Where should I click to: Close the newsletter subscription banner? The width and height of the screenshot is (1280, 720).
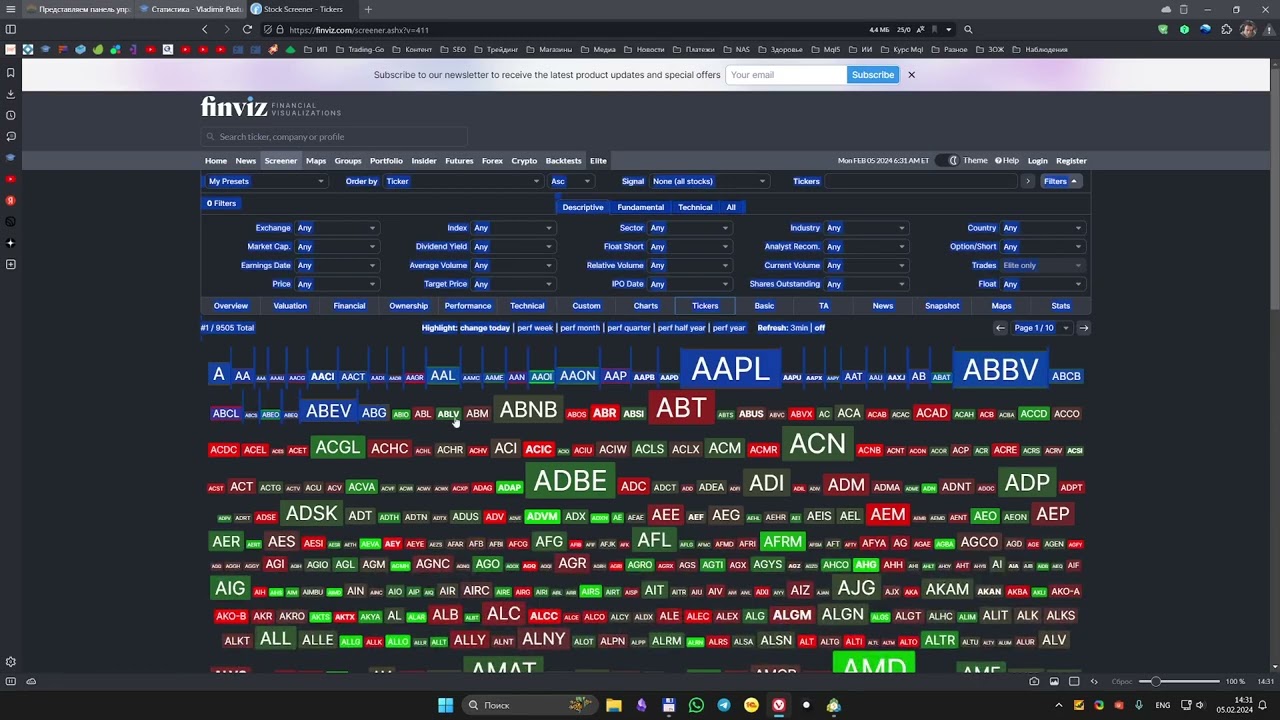[x=911, y=75]
